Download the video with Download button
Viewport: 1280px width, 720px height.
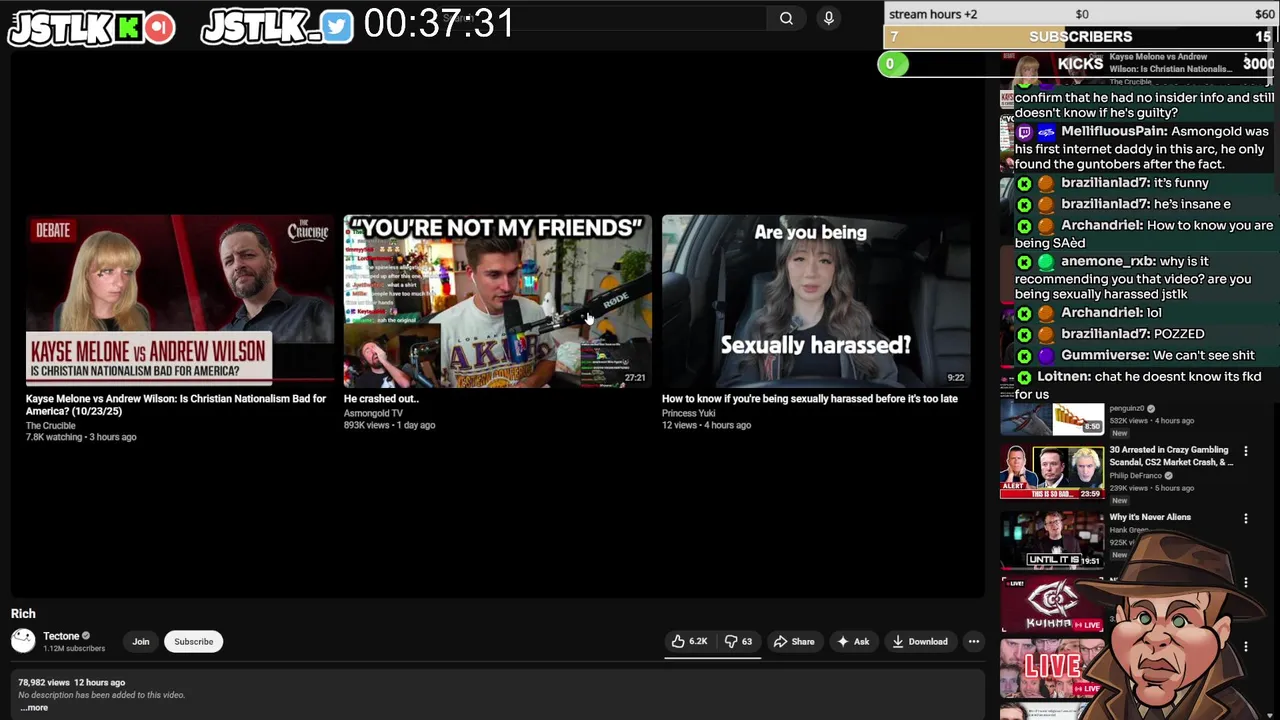pos(920,641)
